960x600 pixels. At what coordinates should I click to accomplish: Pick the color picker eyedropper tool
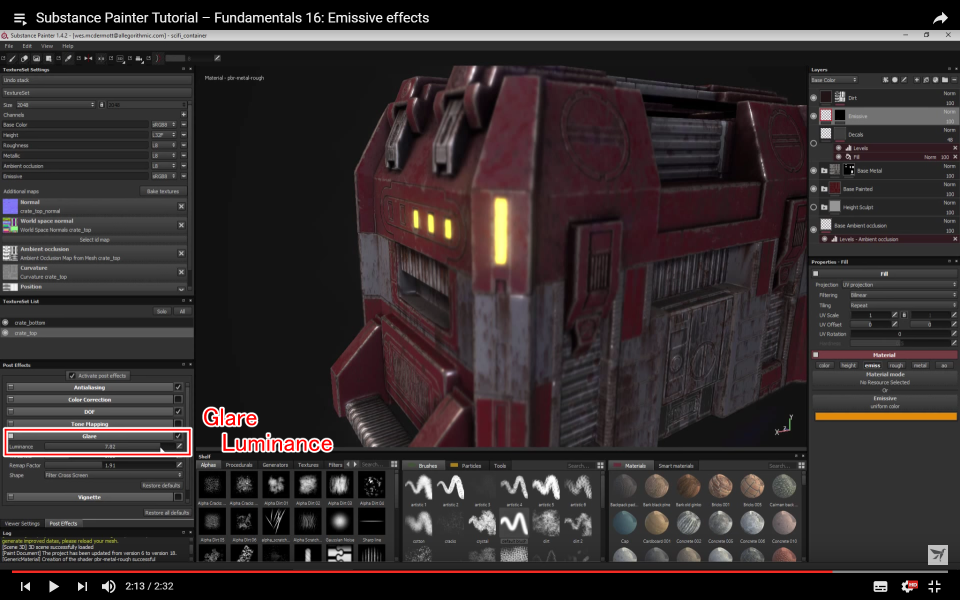[x=68, y=59]
